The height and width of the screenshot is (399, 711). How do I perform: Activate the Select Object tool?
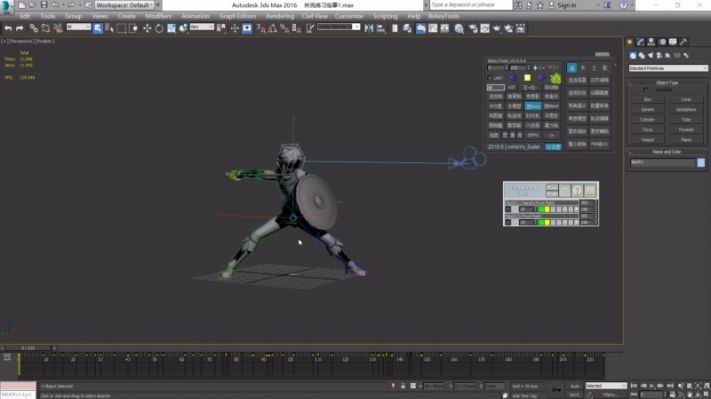click(x=97, y=28)
